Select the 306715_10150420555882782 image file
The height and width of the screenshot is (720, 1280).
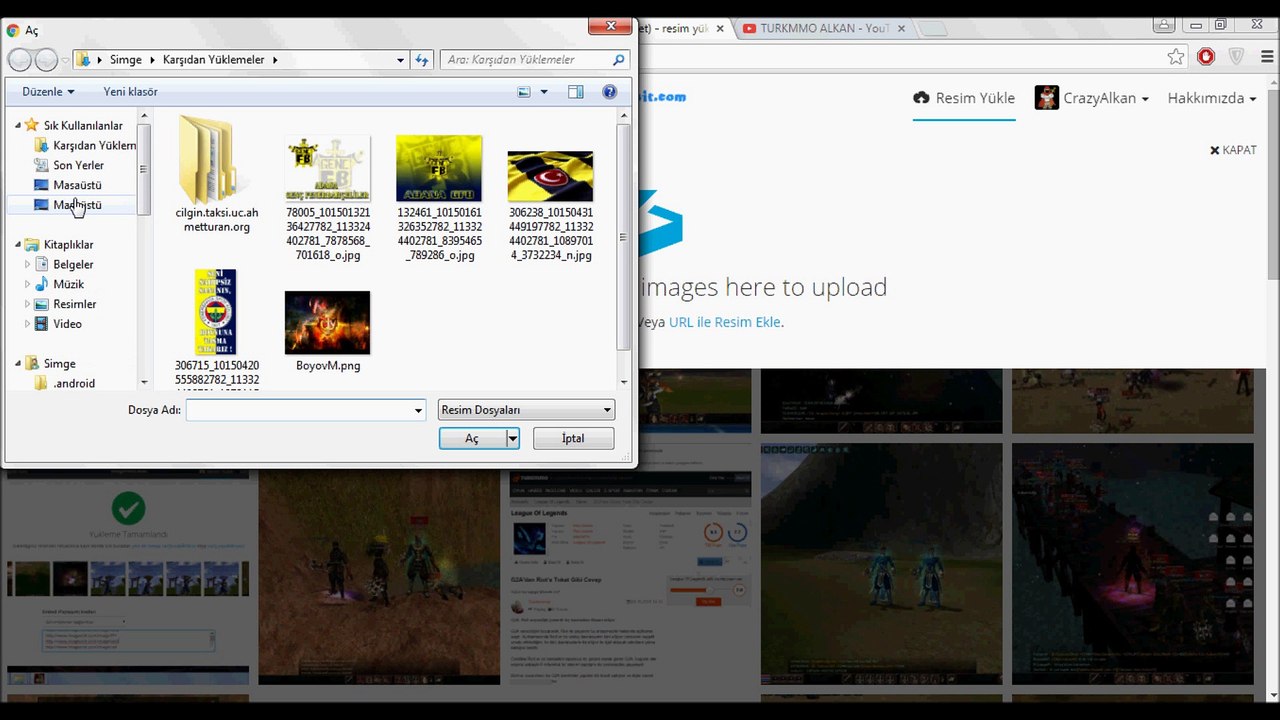217,328
